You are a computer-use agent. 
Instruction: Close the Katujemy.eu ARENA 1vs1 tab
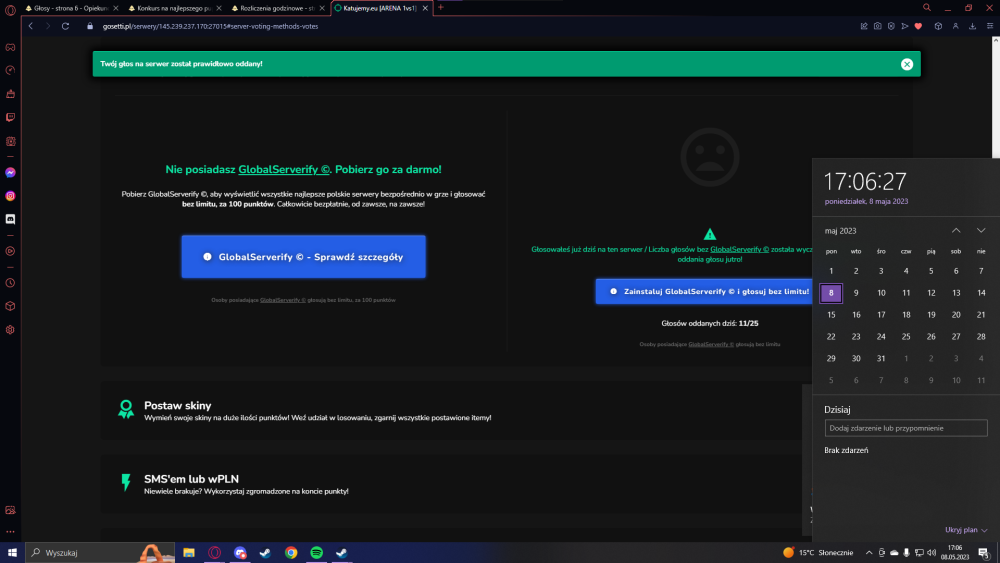coord(425,8)
